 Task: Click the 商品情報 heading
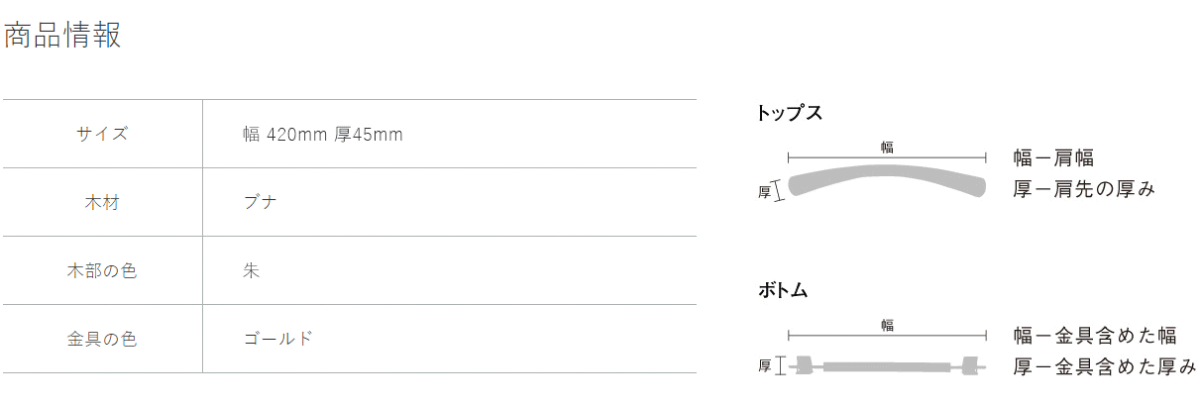(x=63, y=36)
